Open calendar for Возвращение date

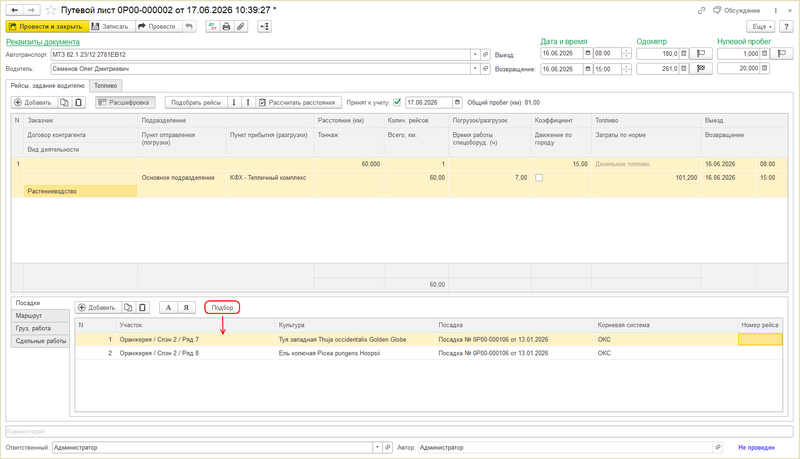pos(588,68)
